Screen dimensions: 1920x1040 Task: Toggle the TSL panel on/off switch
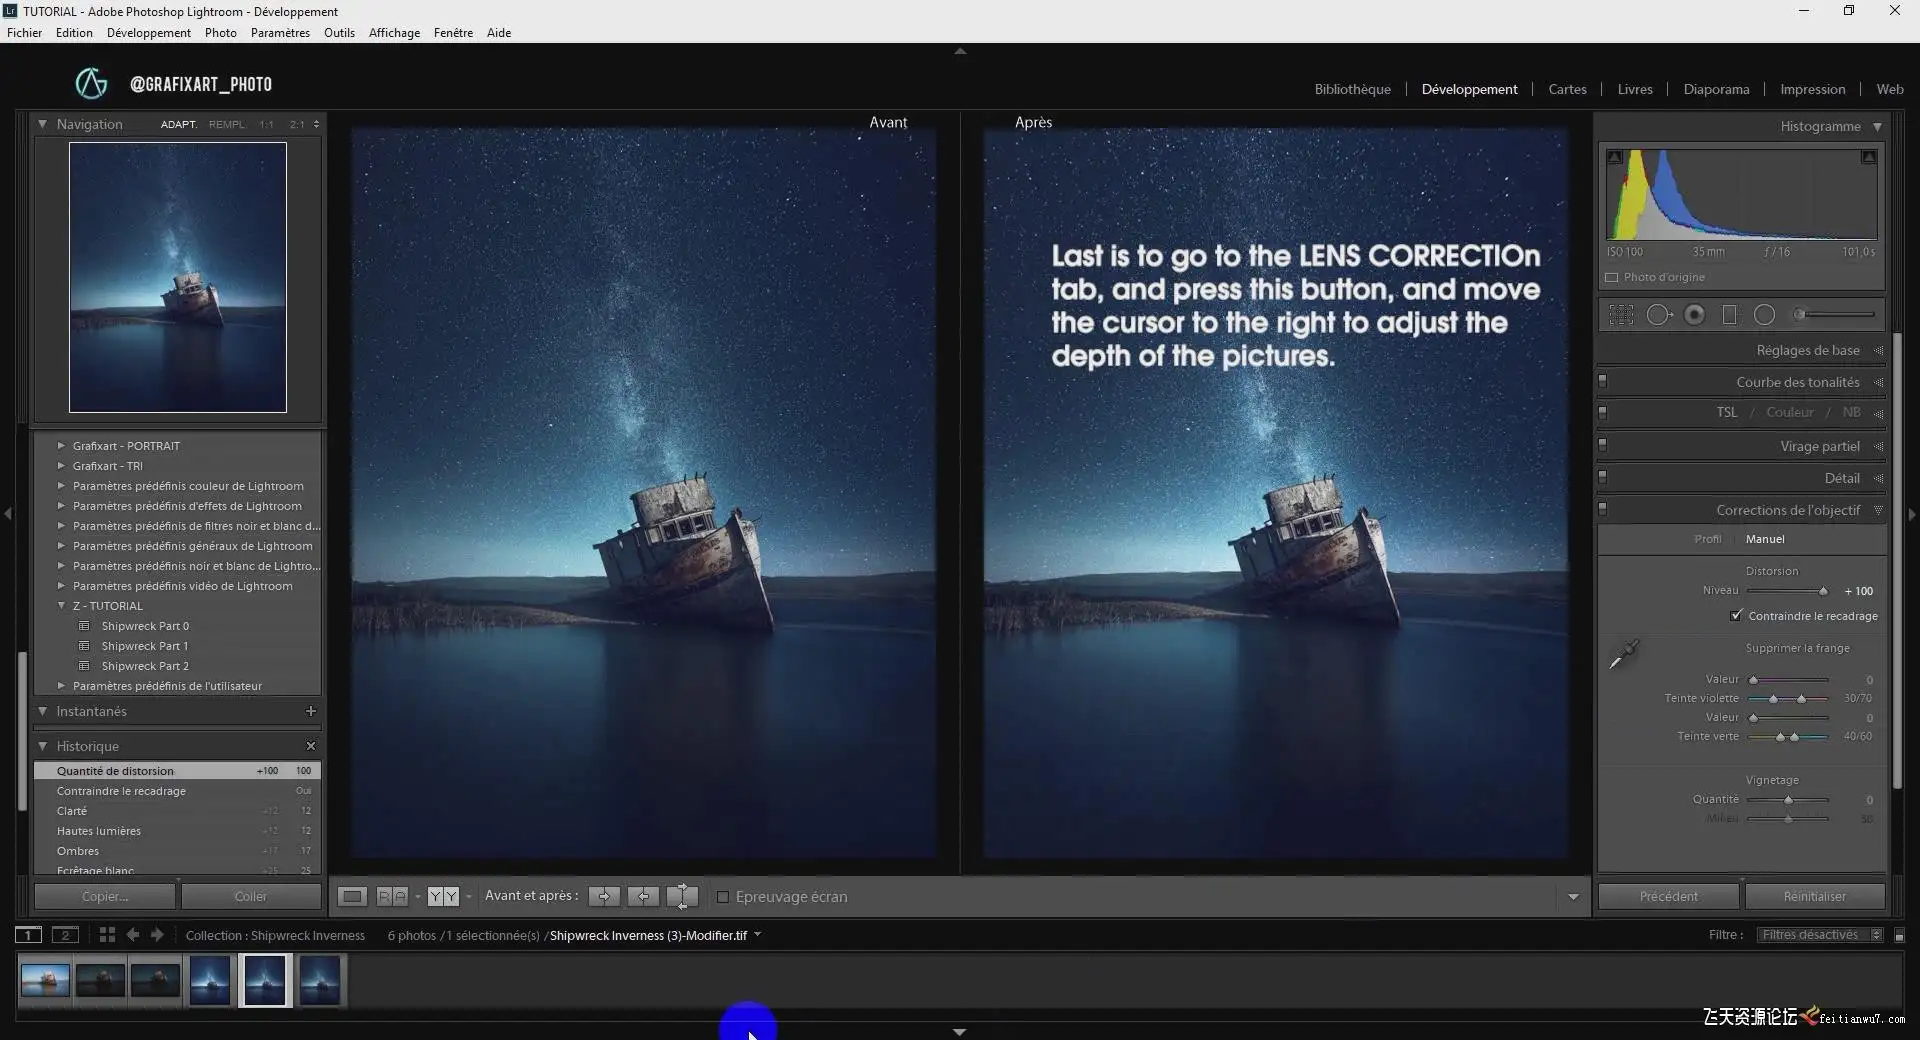click(1603, 412)
